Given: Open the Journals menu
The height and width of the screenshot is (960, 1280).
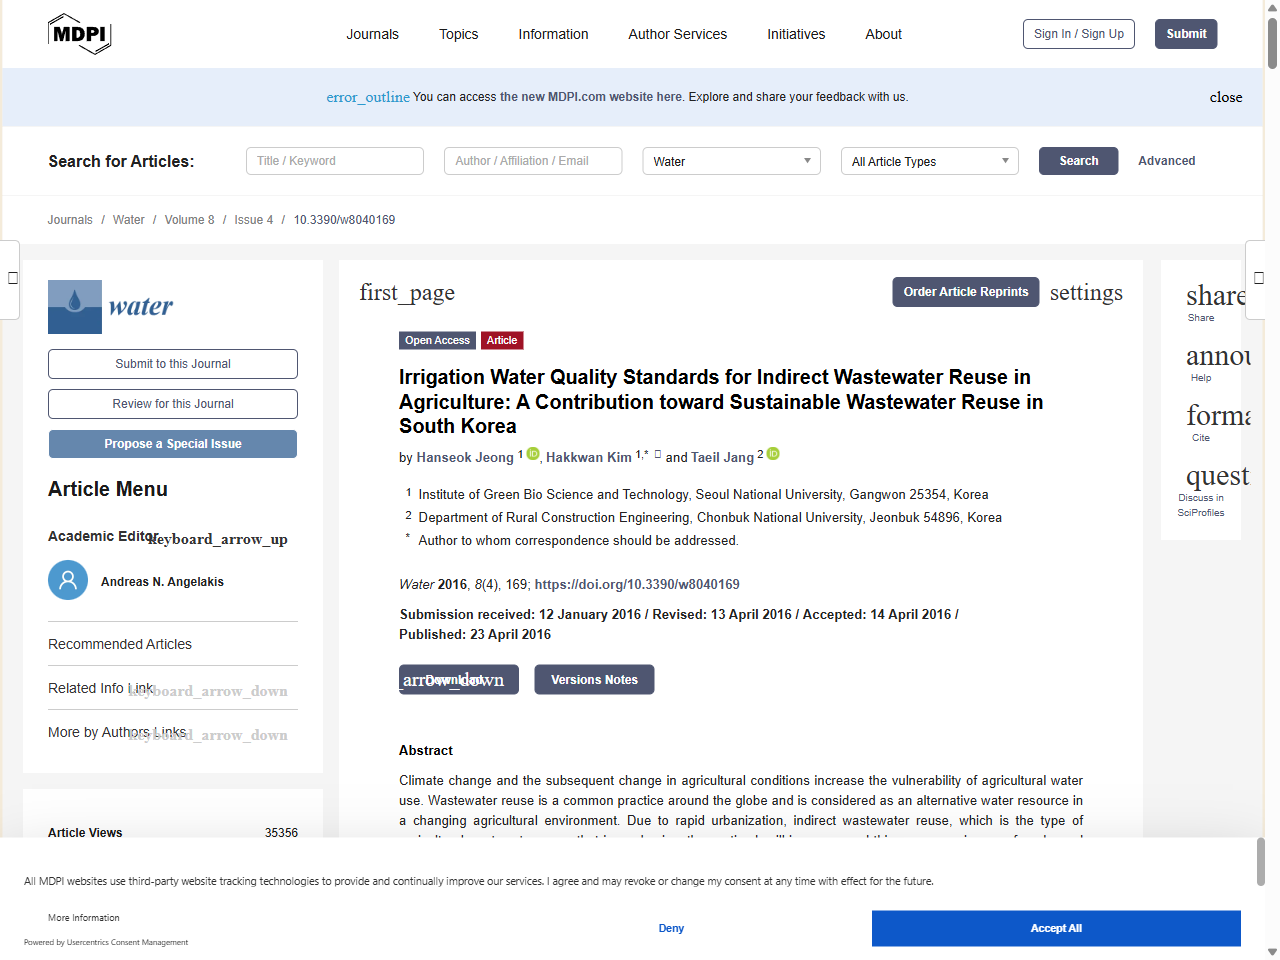Looking at the screenshot, I should click(372, 34).
